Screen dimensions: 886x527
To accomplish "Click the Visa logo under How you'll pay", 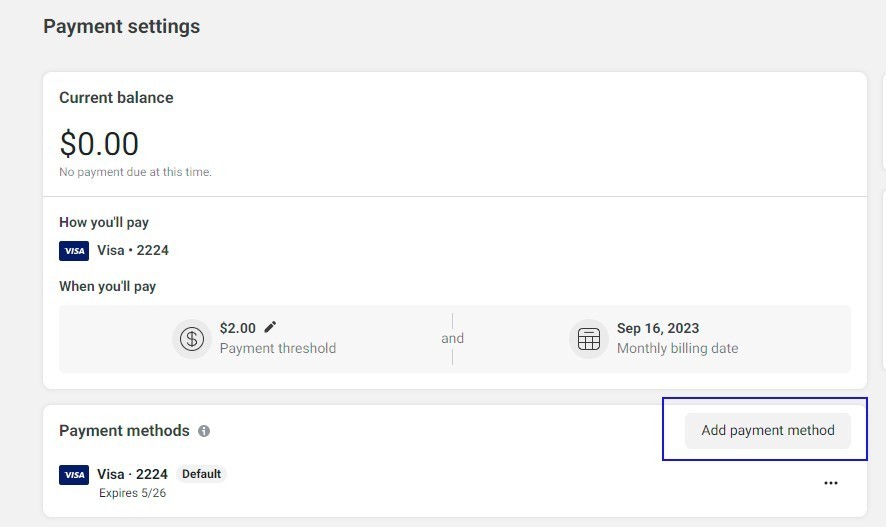I will [74, 251].
